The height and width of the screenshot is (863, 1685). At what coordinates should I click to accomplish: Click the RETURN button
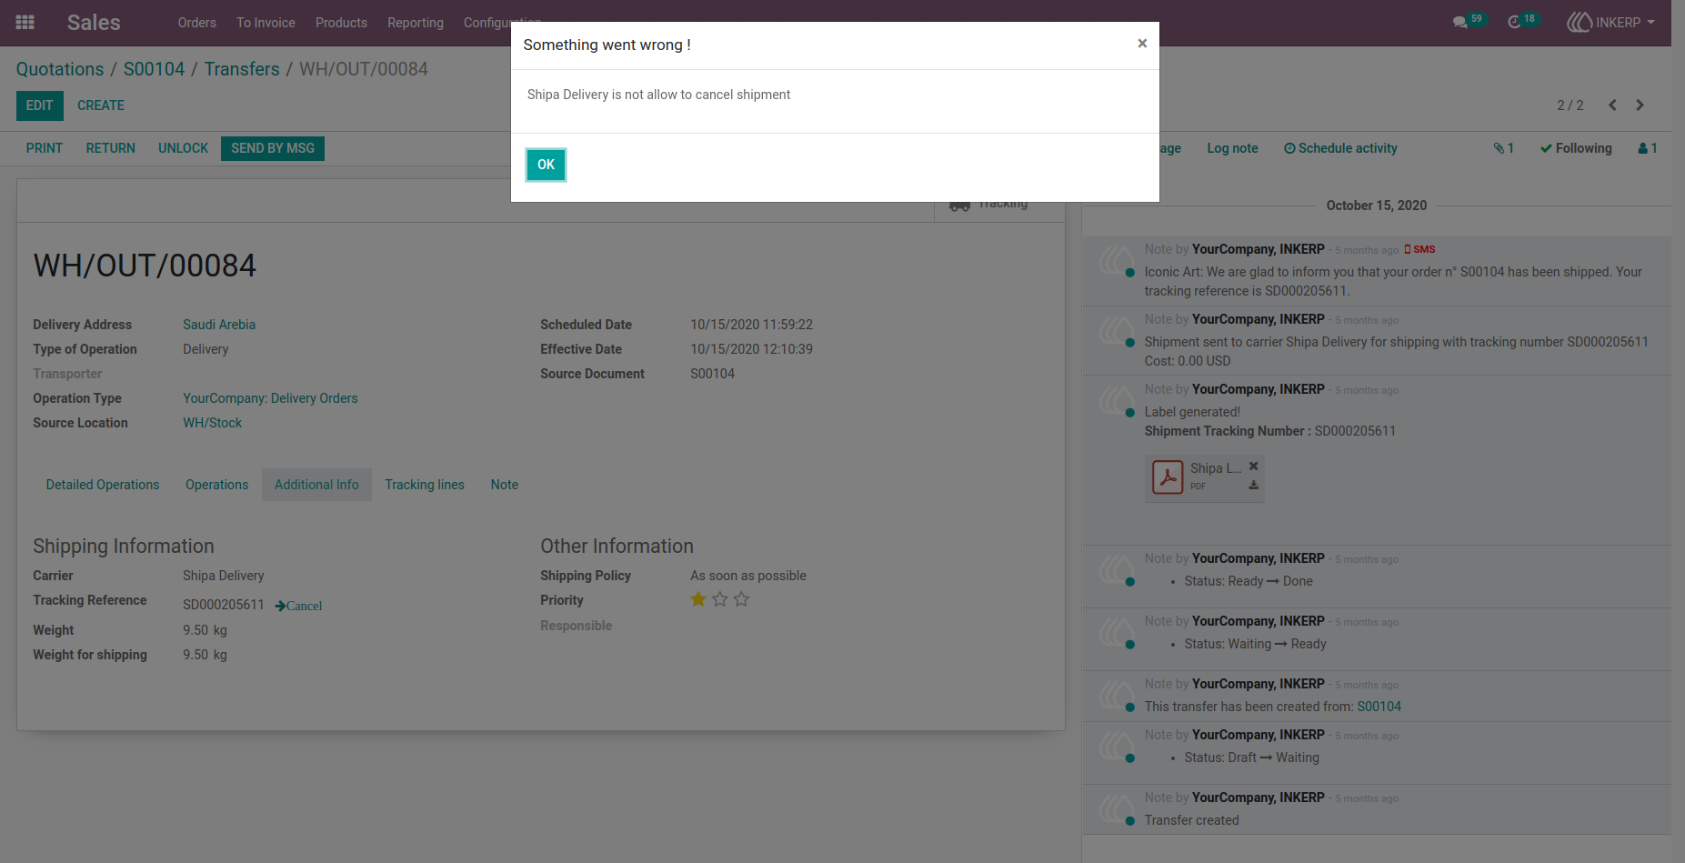(110, 148)
